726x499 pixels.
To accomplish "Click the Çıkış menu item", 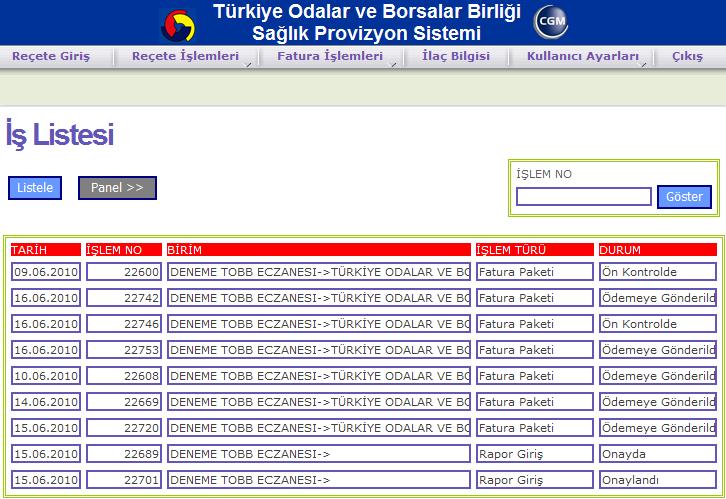I will coord(687,56).
